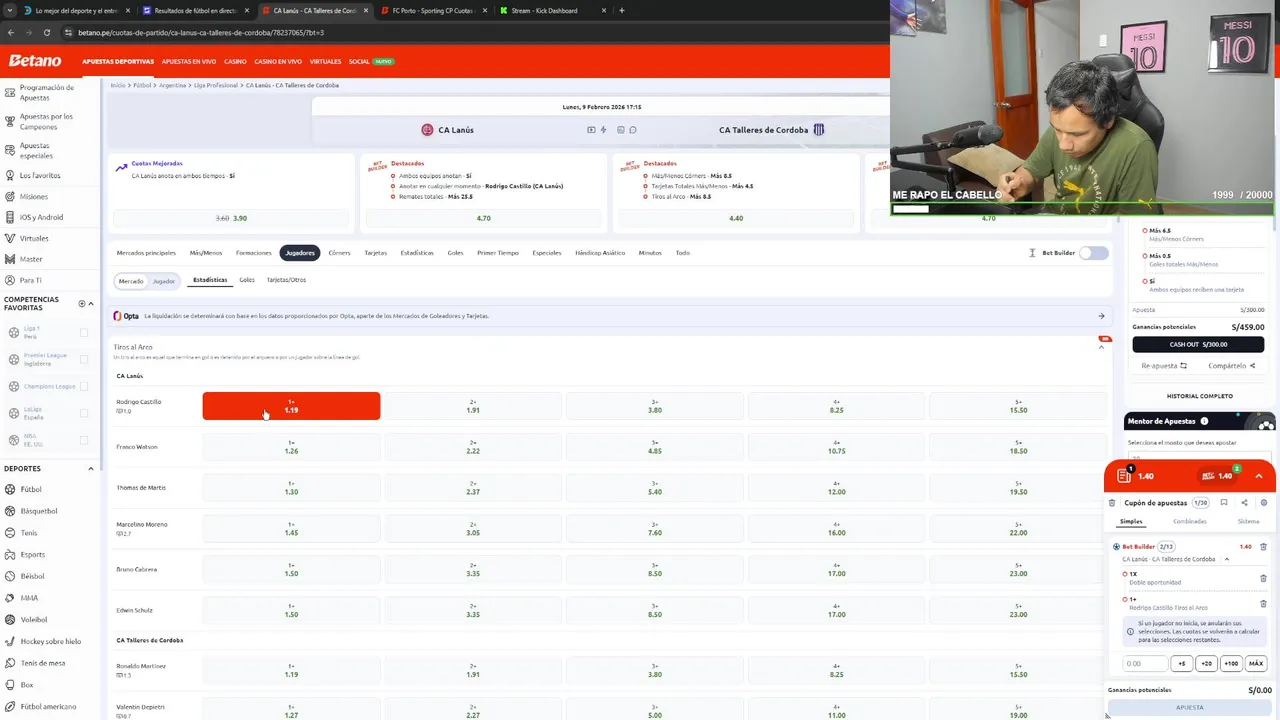Remove the Rodrigo Castillo Tiros al Arco selection
This screenshot has height=720, width=1280.
tap(1263, 603)
